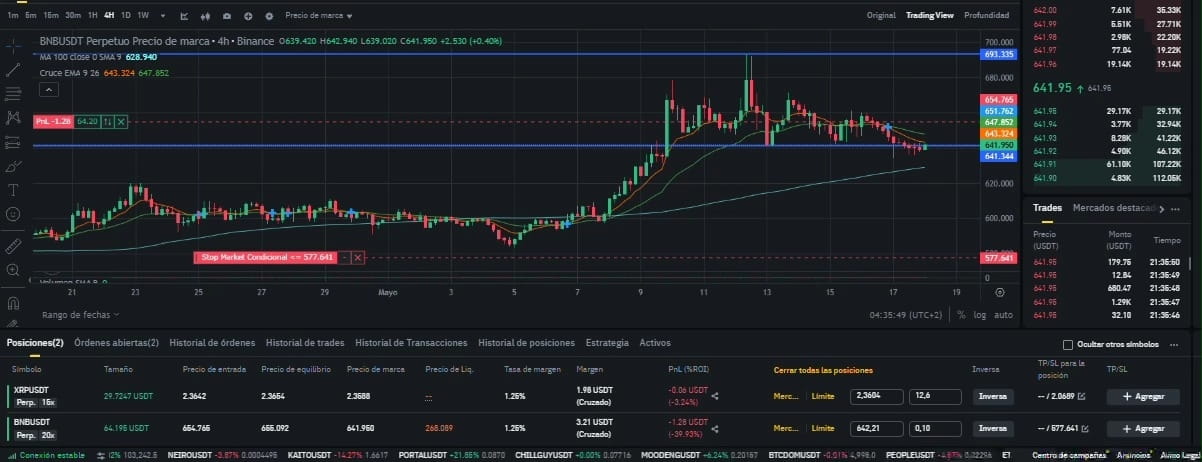Switch chart to Original view
The height and width of the screenshot is (462, 1202).
click(881, 15)
